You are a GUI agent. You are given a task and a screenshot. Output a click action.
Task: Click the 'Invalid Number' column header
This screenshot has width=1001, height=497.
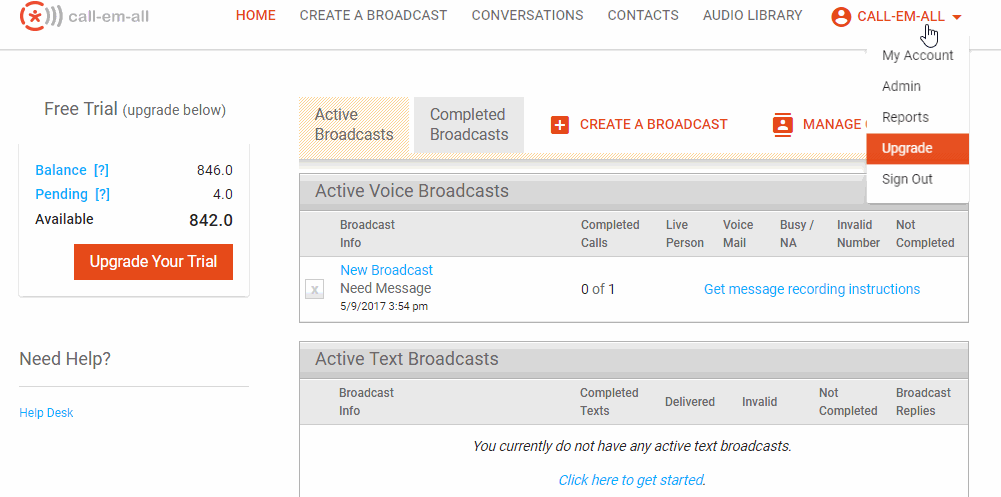point(859,234)
